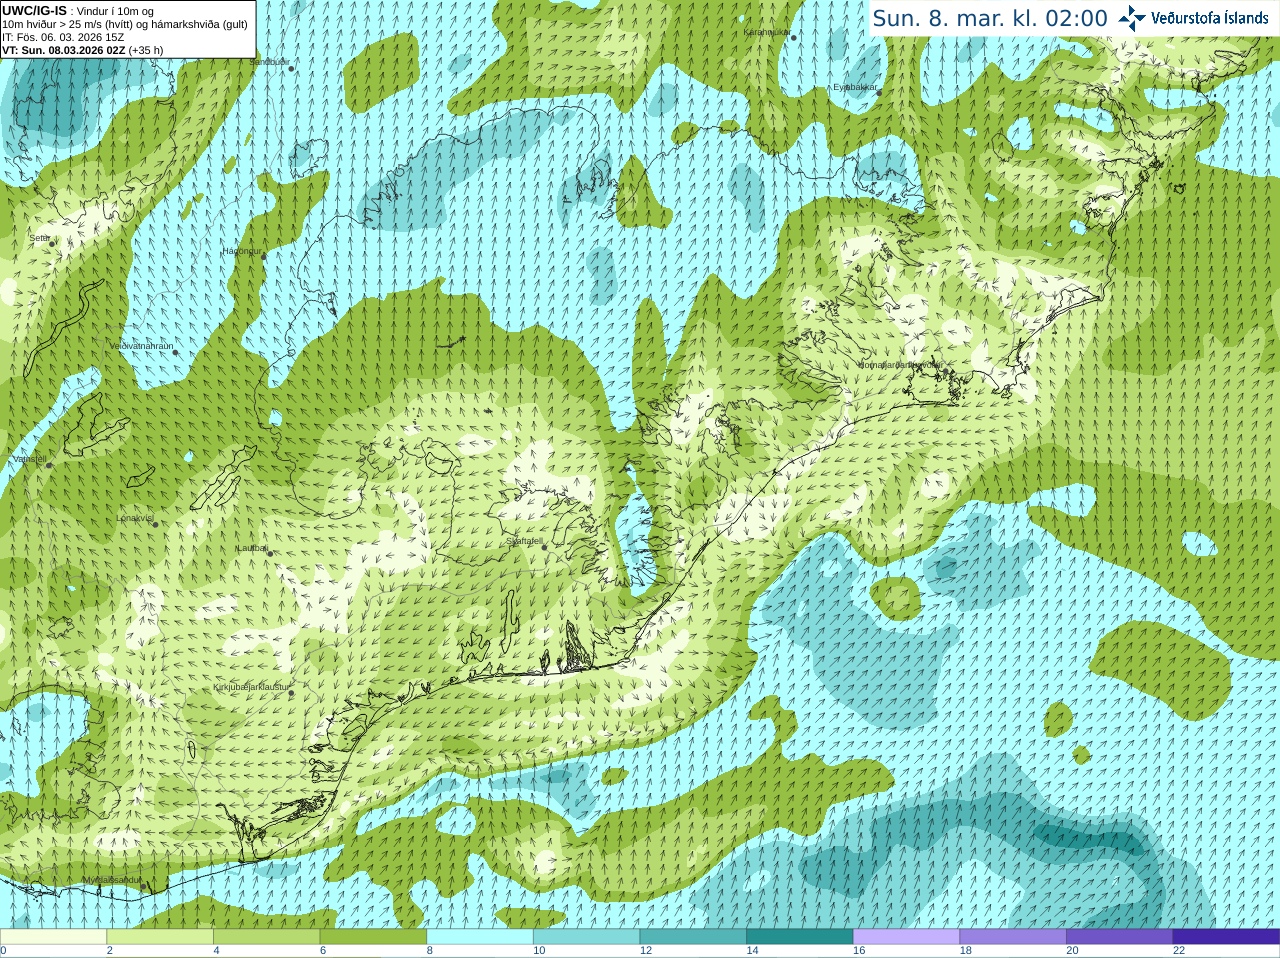This screenshot has height=958, width=1280.
Task: Select the 4–6 m/s legend color swatch
Action: (x=266, y=937)
